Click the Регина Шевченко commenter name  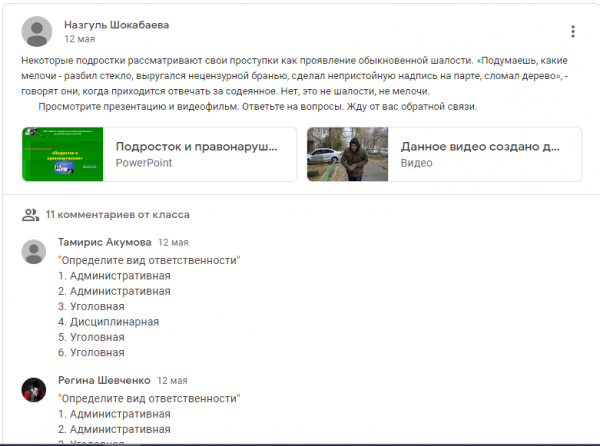coord(105,380)
